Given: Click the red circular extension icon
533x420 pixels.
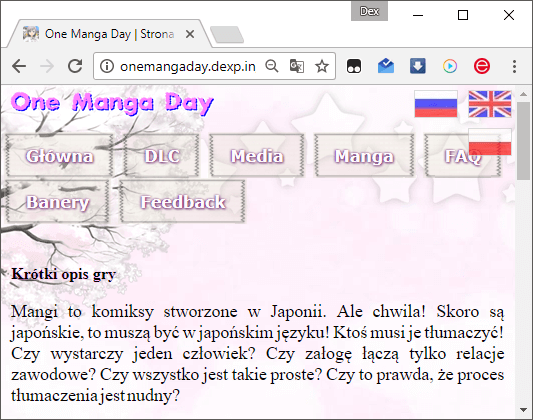Looking at the screenshot, I should [482, 66].
